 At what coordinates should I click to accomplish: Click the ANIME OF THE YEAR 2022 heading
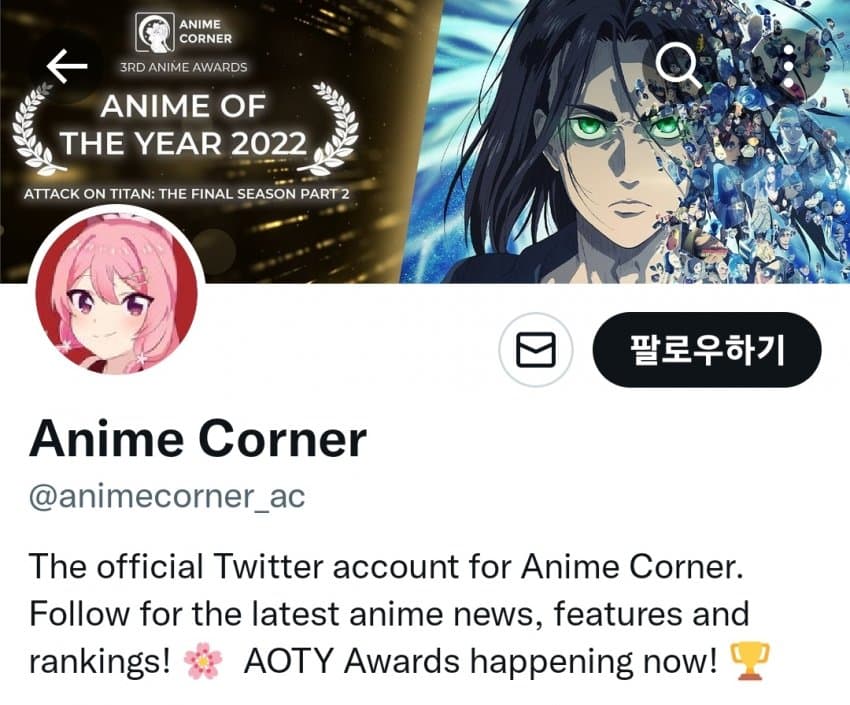(183, 125)
